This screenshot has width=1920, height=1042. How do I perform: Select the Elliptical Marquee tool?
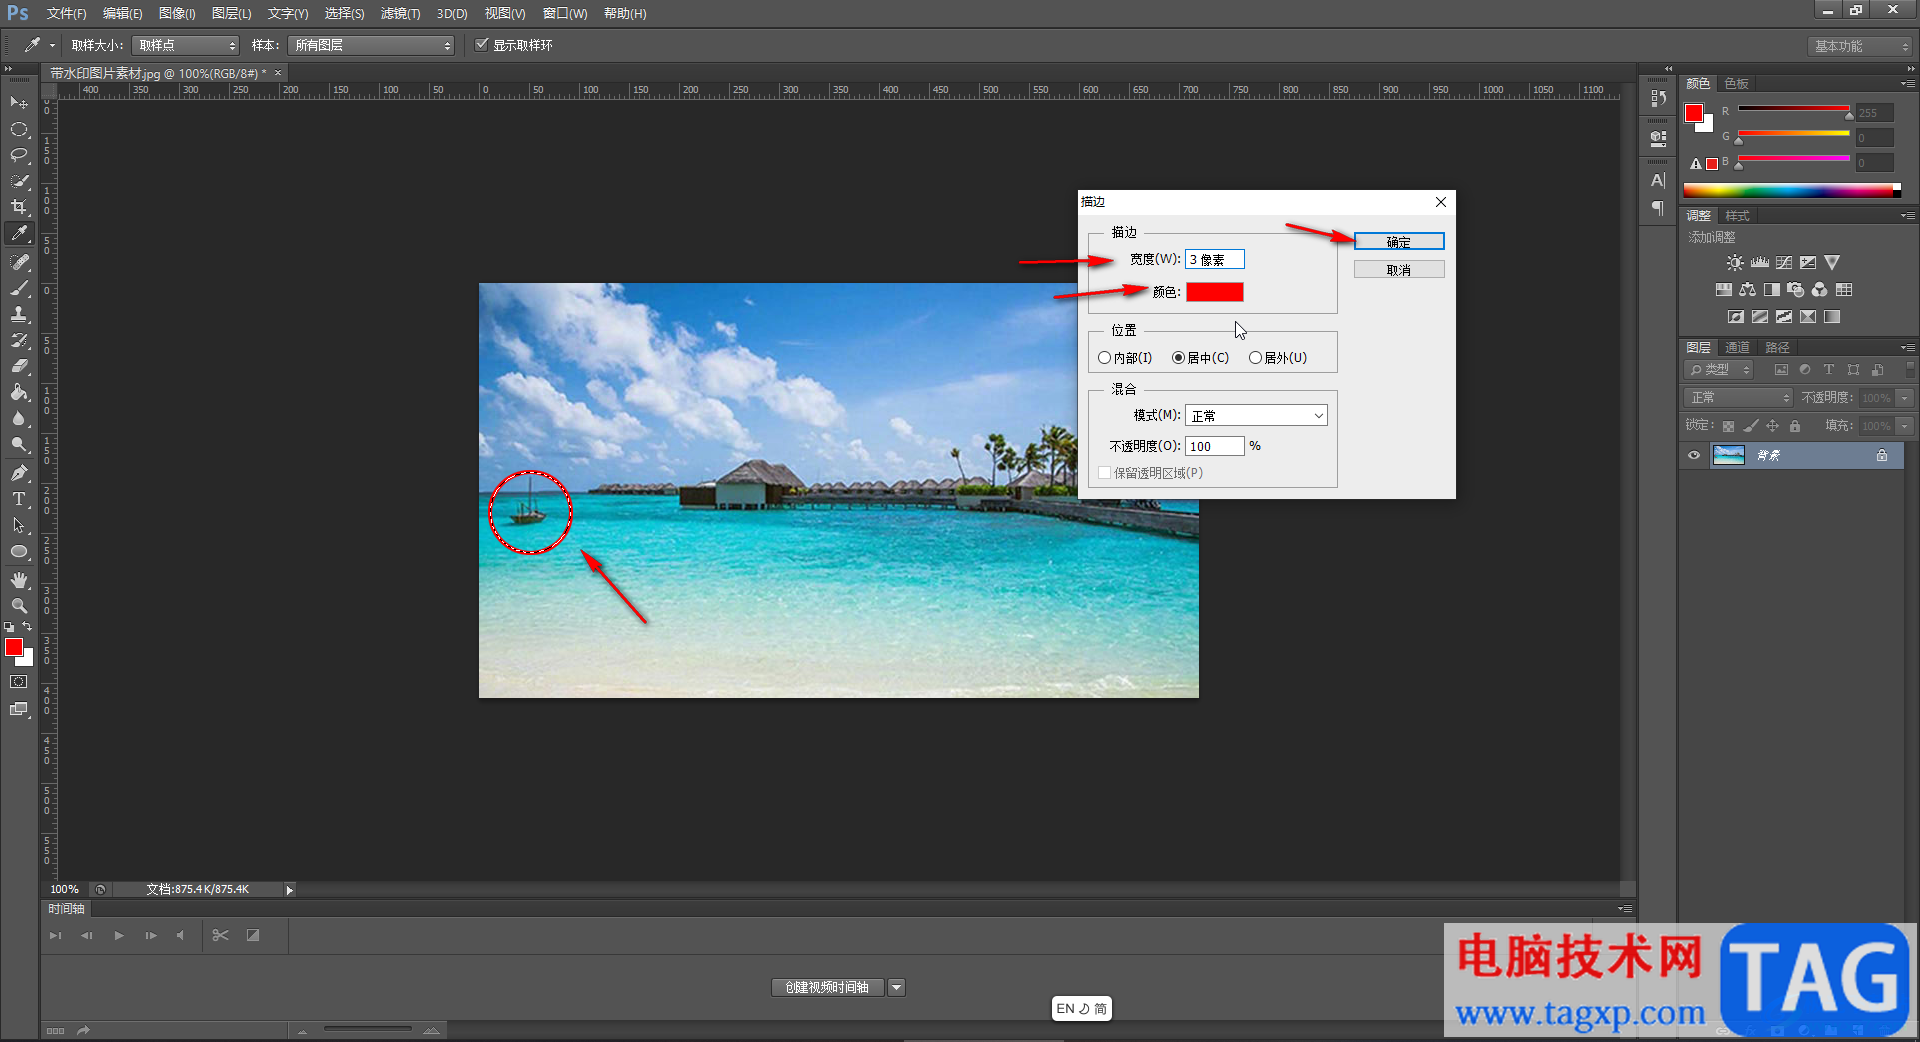tap(19, 129)
